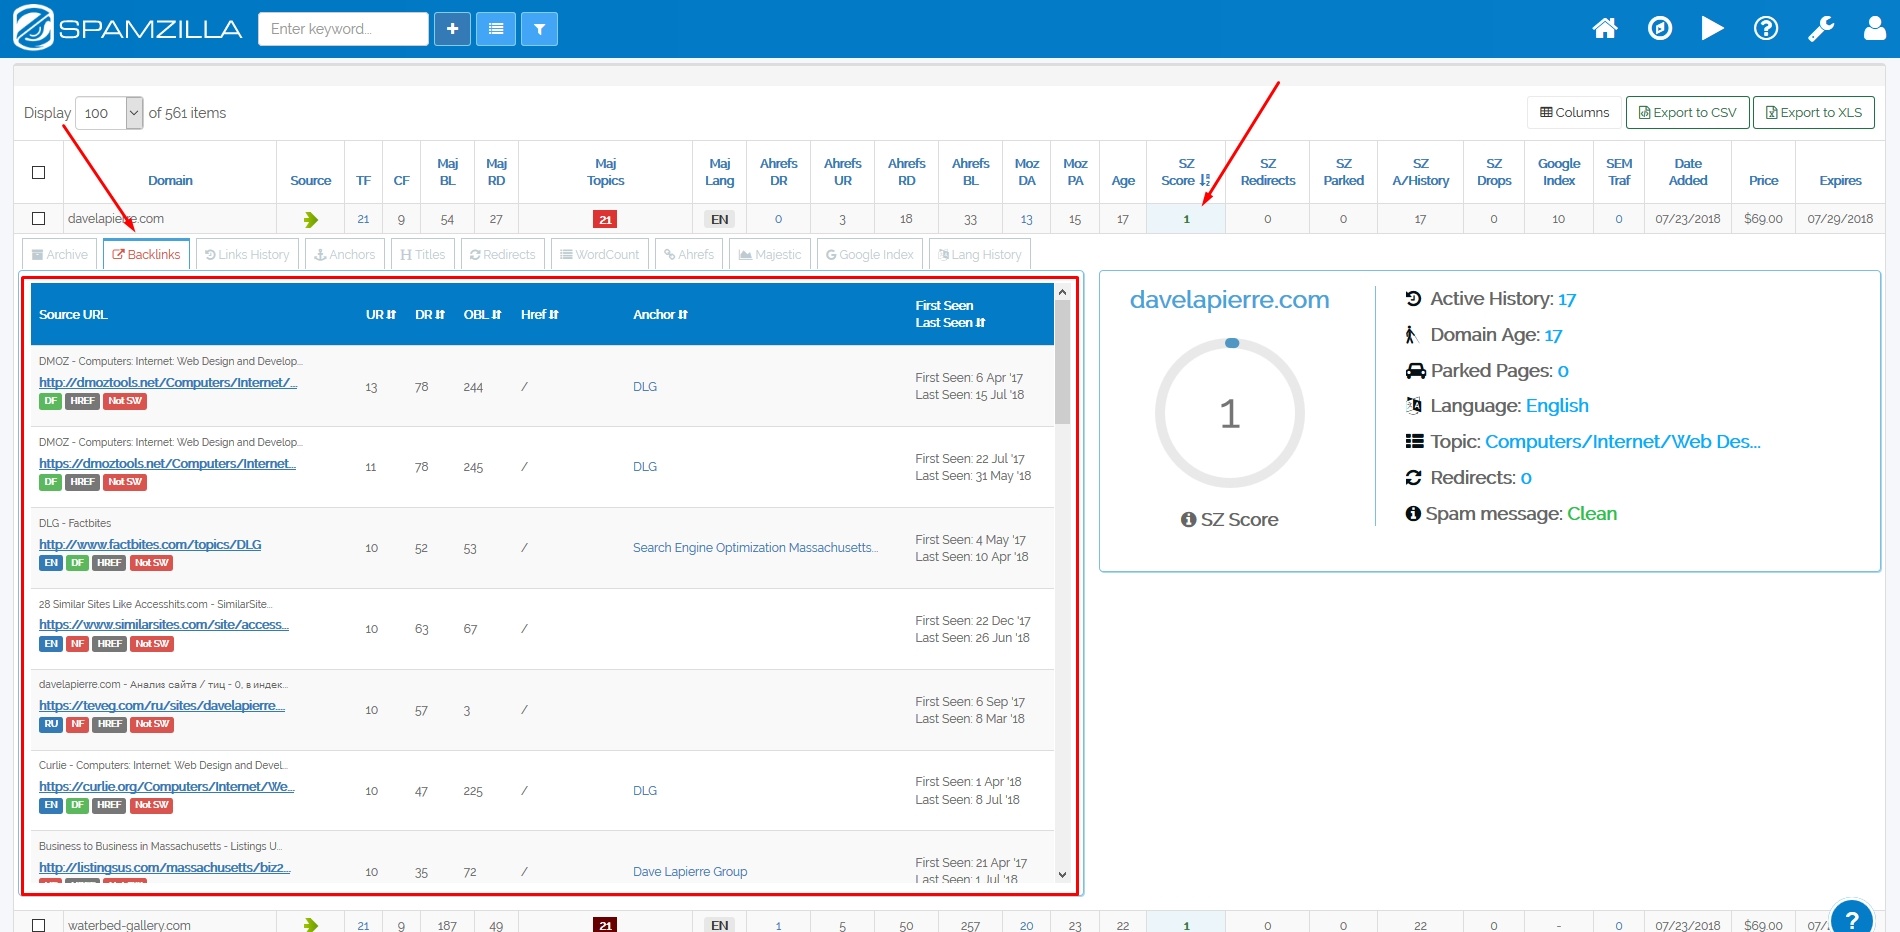Sort backlinks by Last Seen column
The image size is (1900, 932).
(950, 323)
